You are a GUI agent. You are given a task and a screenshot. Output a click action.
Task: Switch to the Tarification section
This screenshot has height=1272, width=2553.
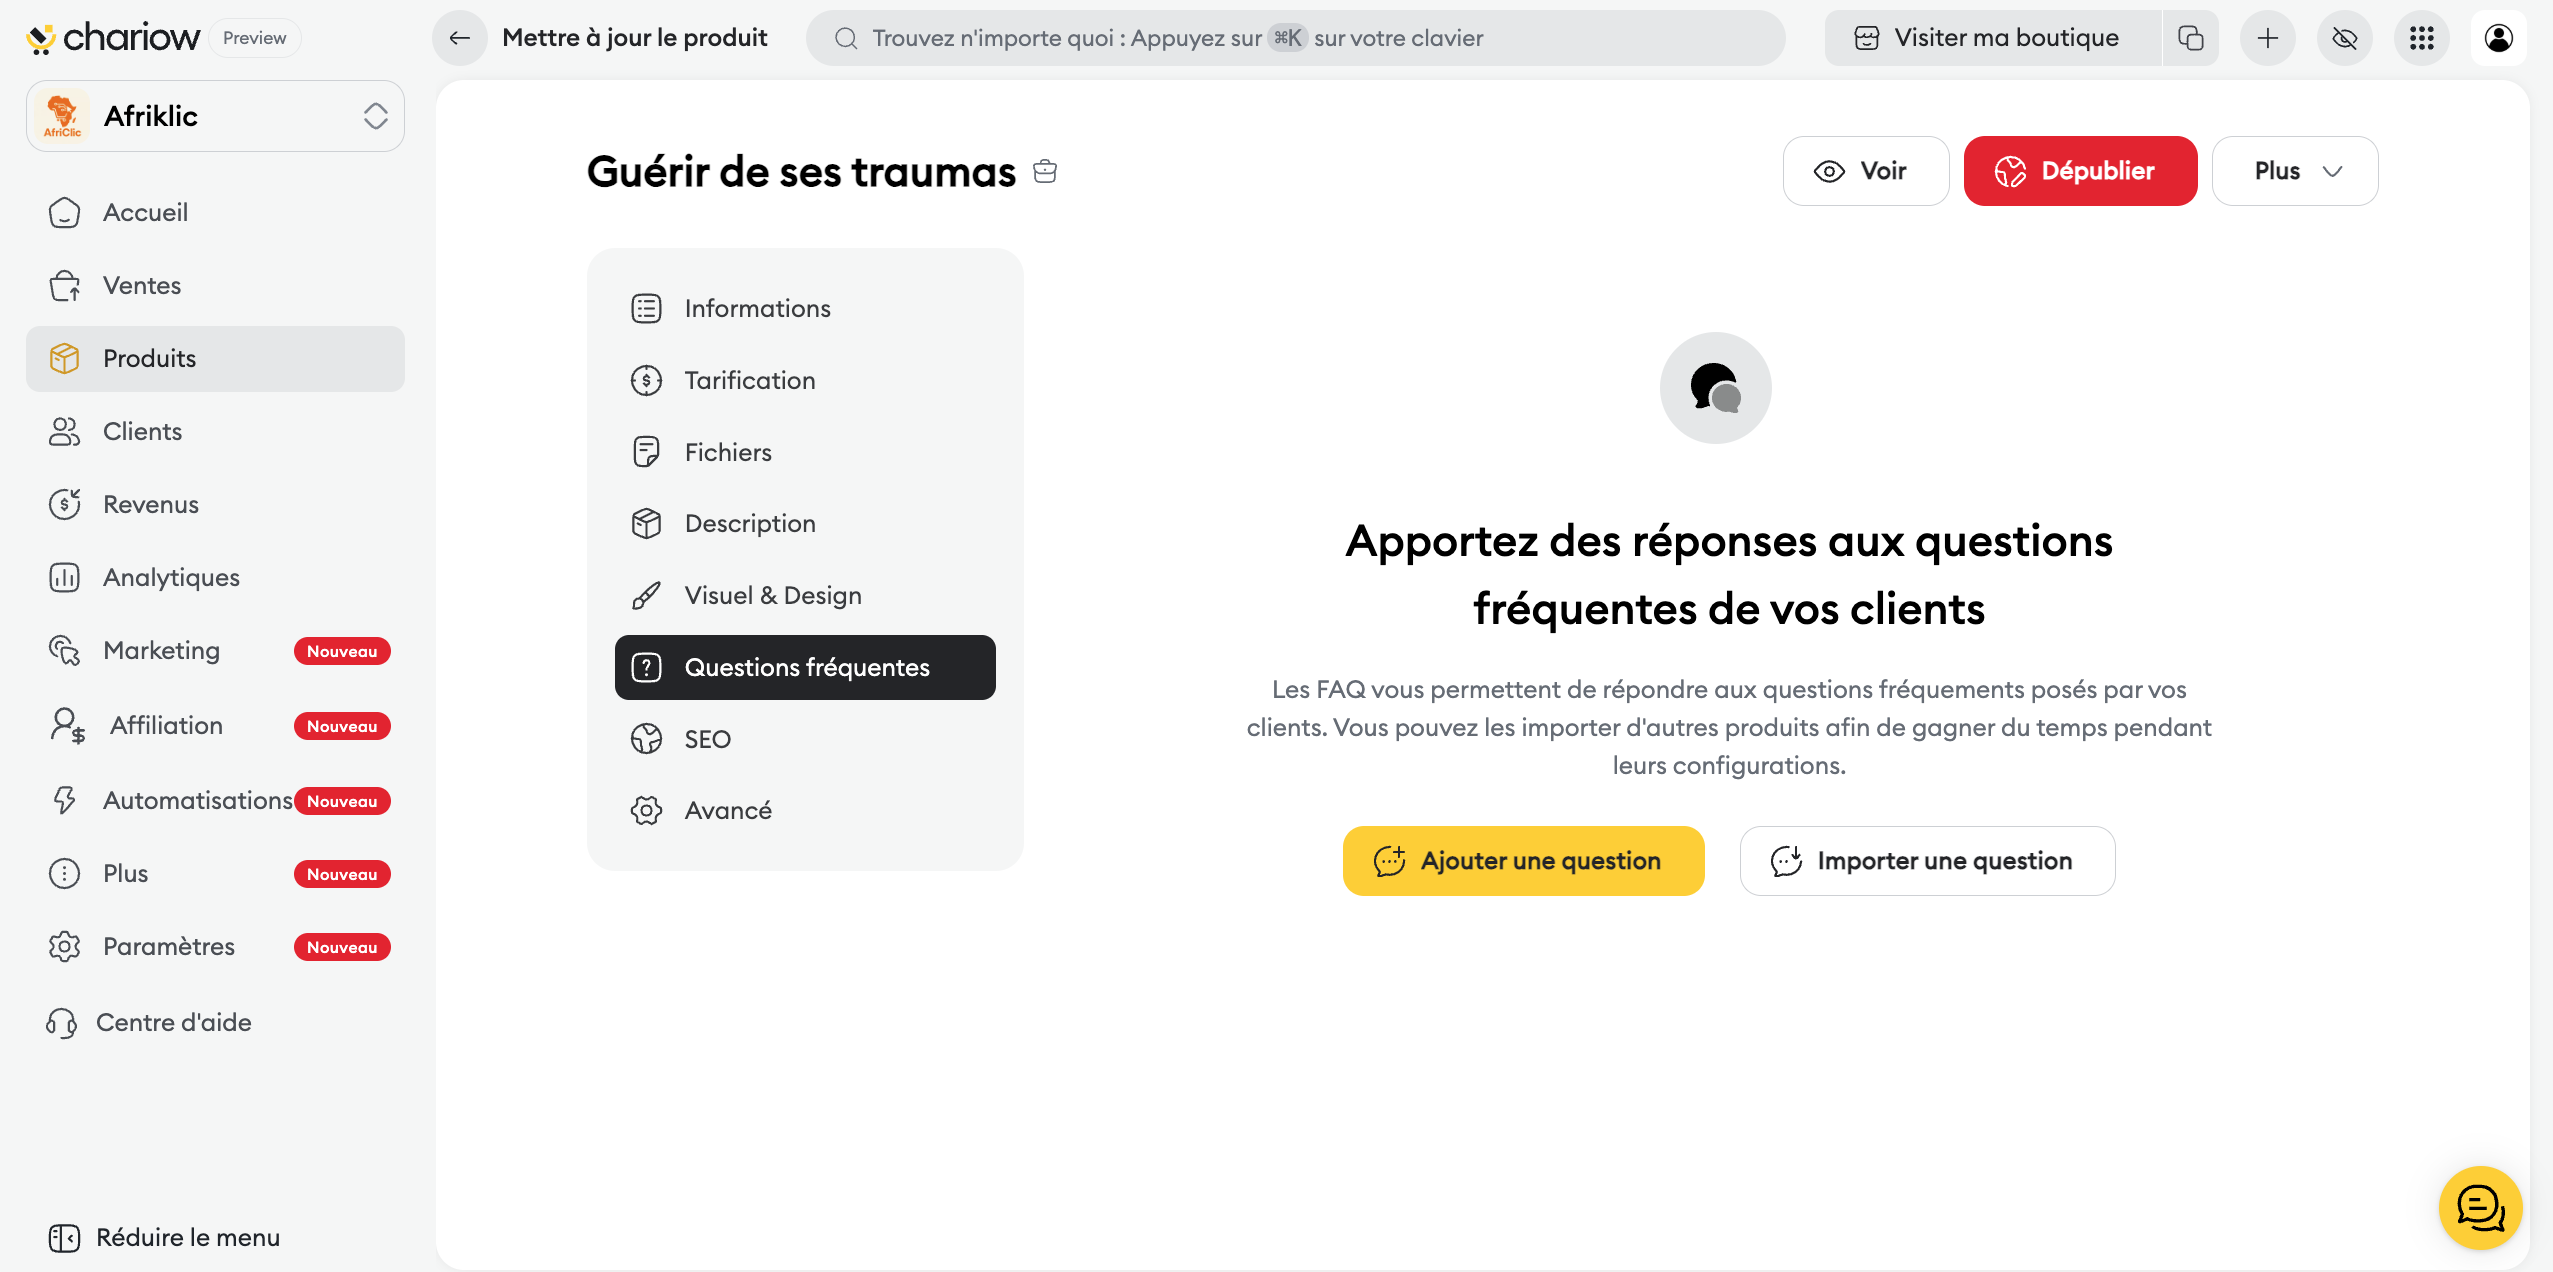[749, 381]
